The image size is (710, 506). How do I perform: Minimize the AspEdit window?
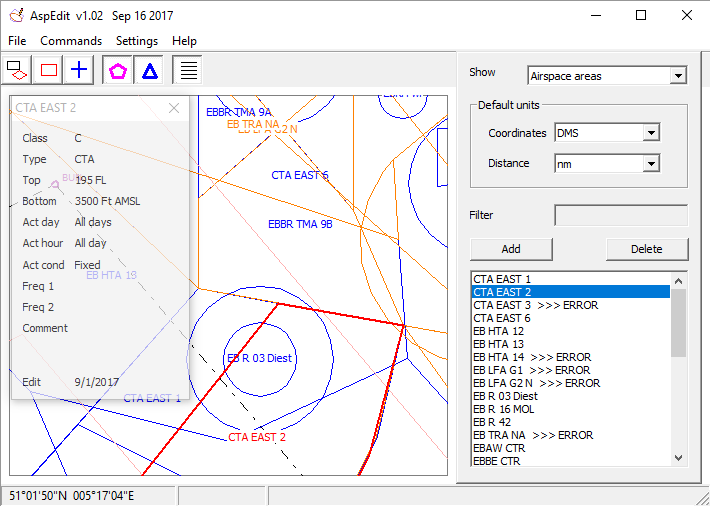tap(596, 15)
